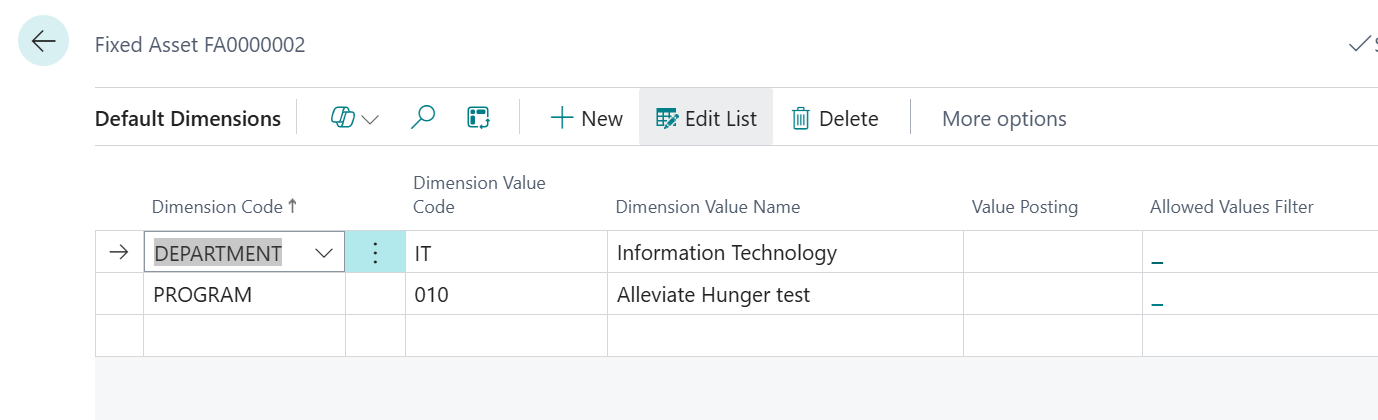Click the New plus icon
The image size is (1378, 420).
click(x=562, y=118)
